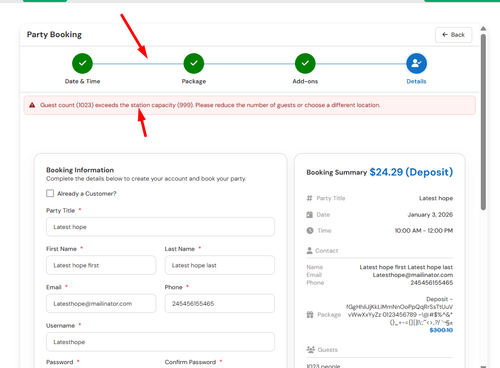The height and width of the screenshot is (368, 500).
Task: Edit the First Name field
Action: (x=101, y=265)
